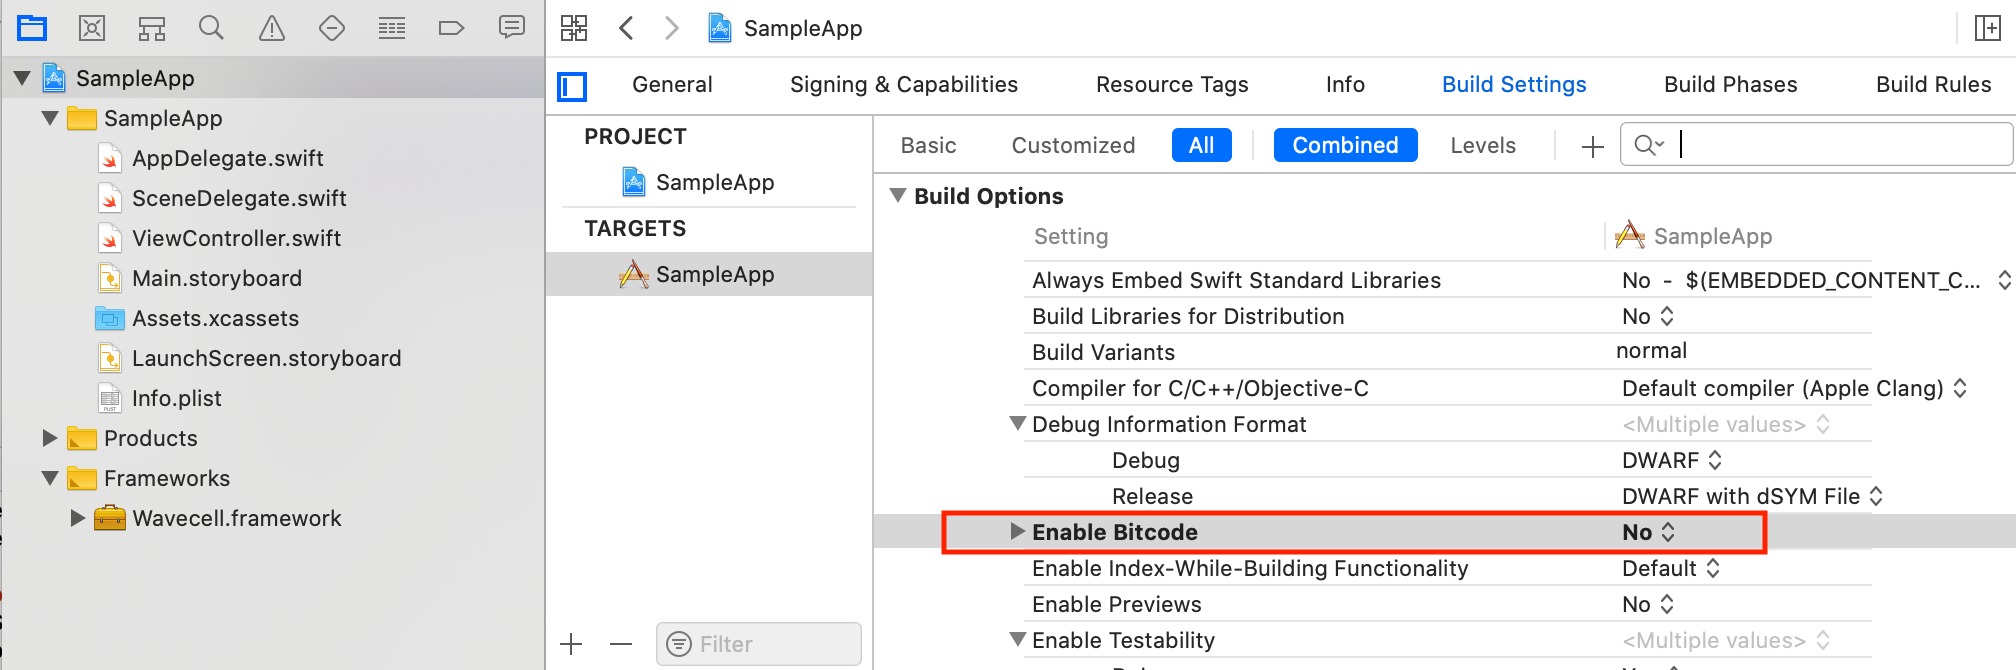Open the Compiler for C/C++/Objective-C popup
The height and width of the screenshot is (670, 2016).
pyautogui.click(x=1794, y=388)
